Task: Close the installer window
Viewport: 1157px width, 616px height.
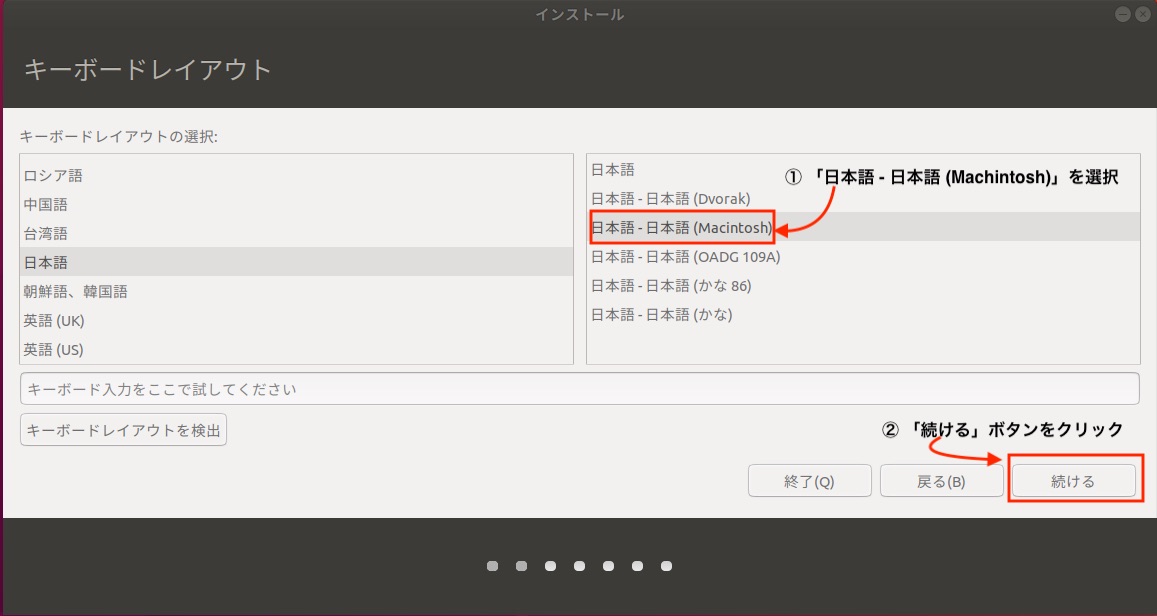Action: (x=1142, y=14)
